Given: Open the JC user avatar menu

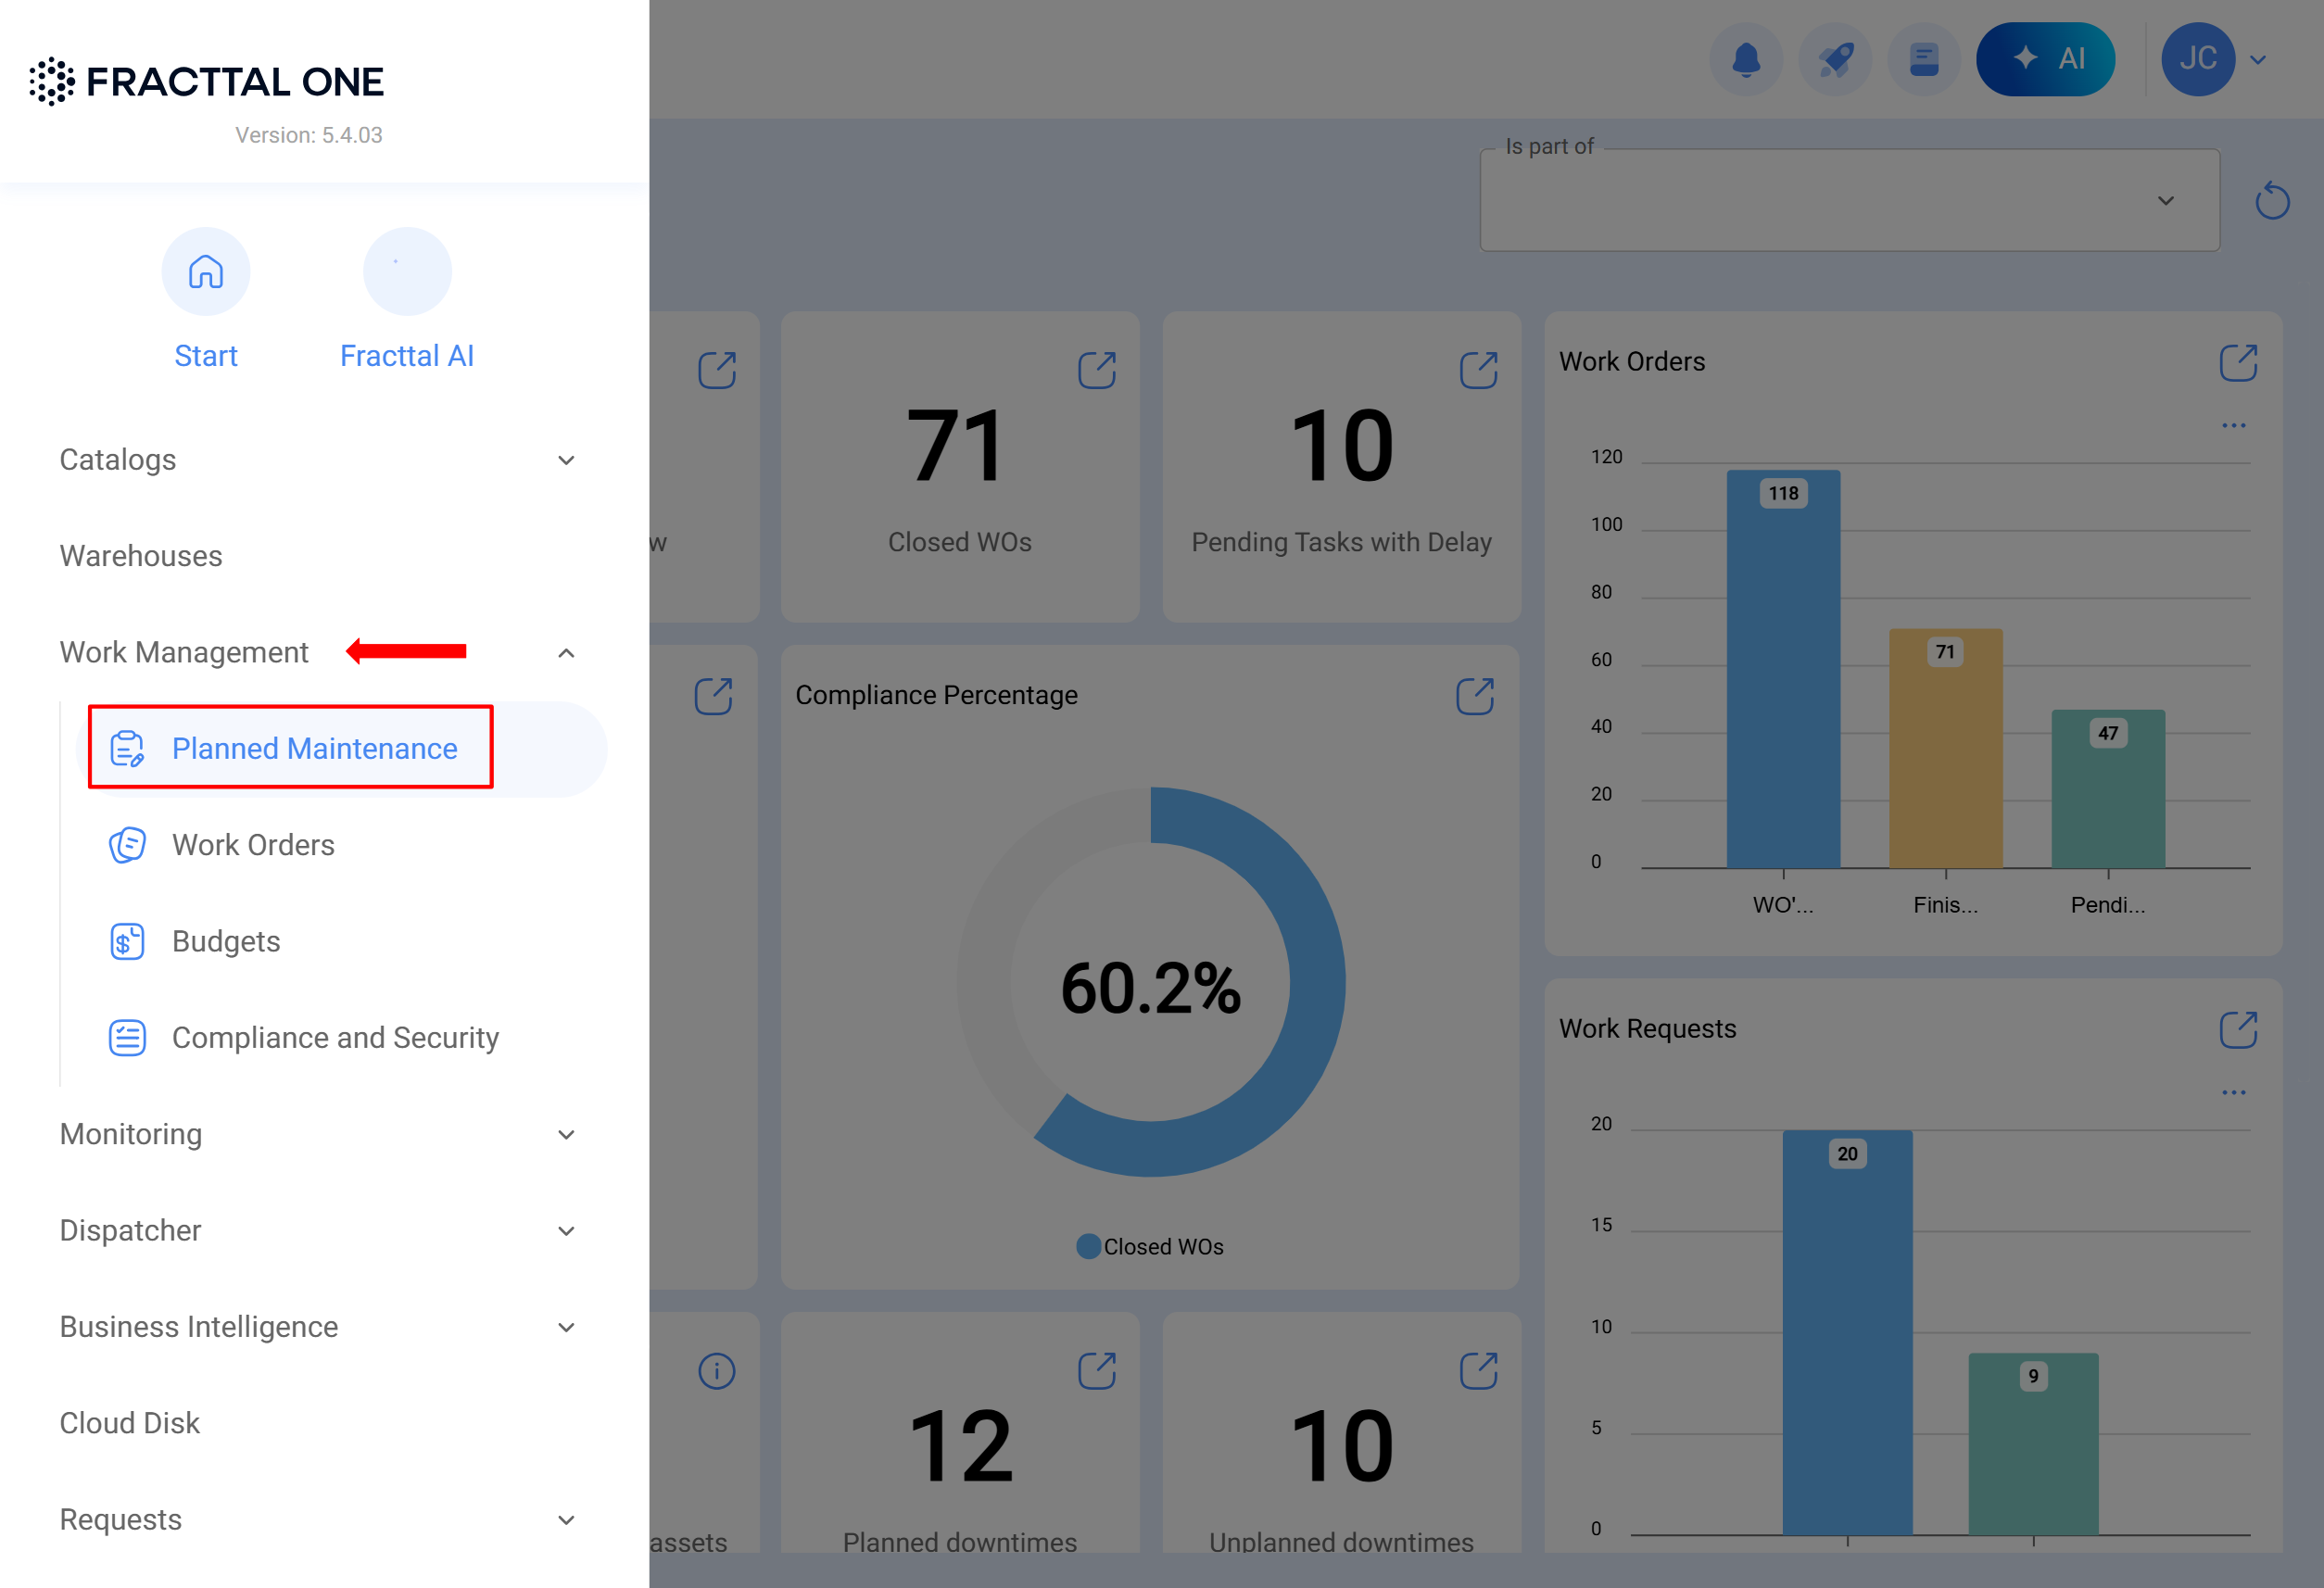Looking at the screenshot, I should pos(2198,60).
